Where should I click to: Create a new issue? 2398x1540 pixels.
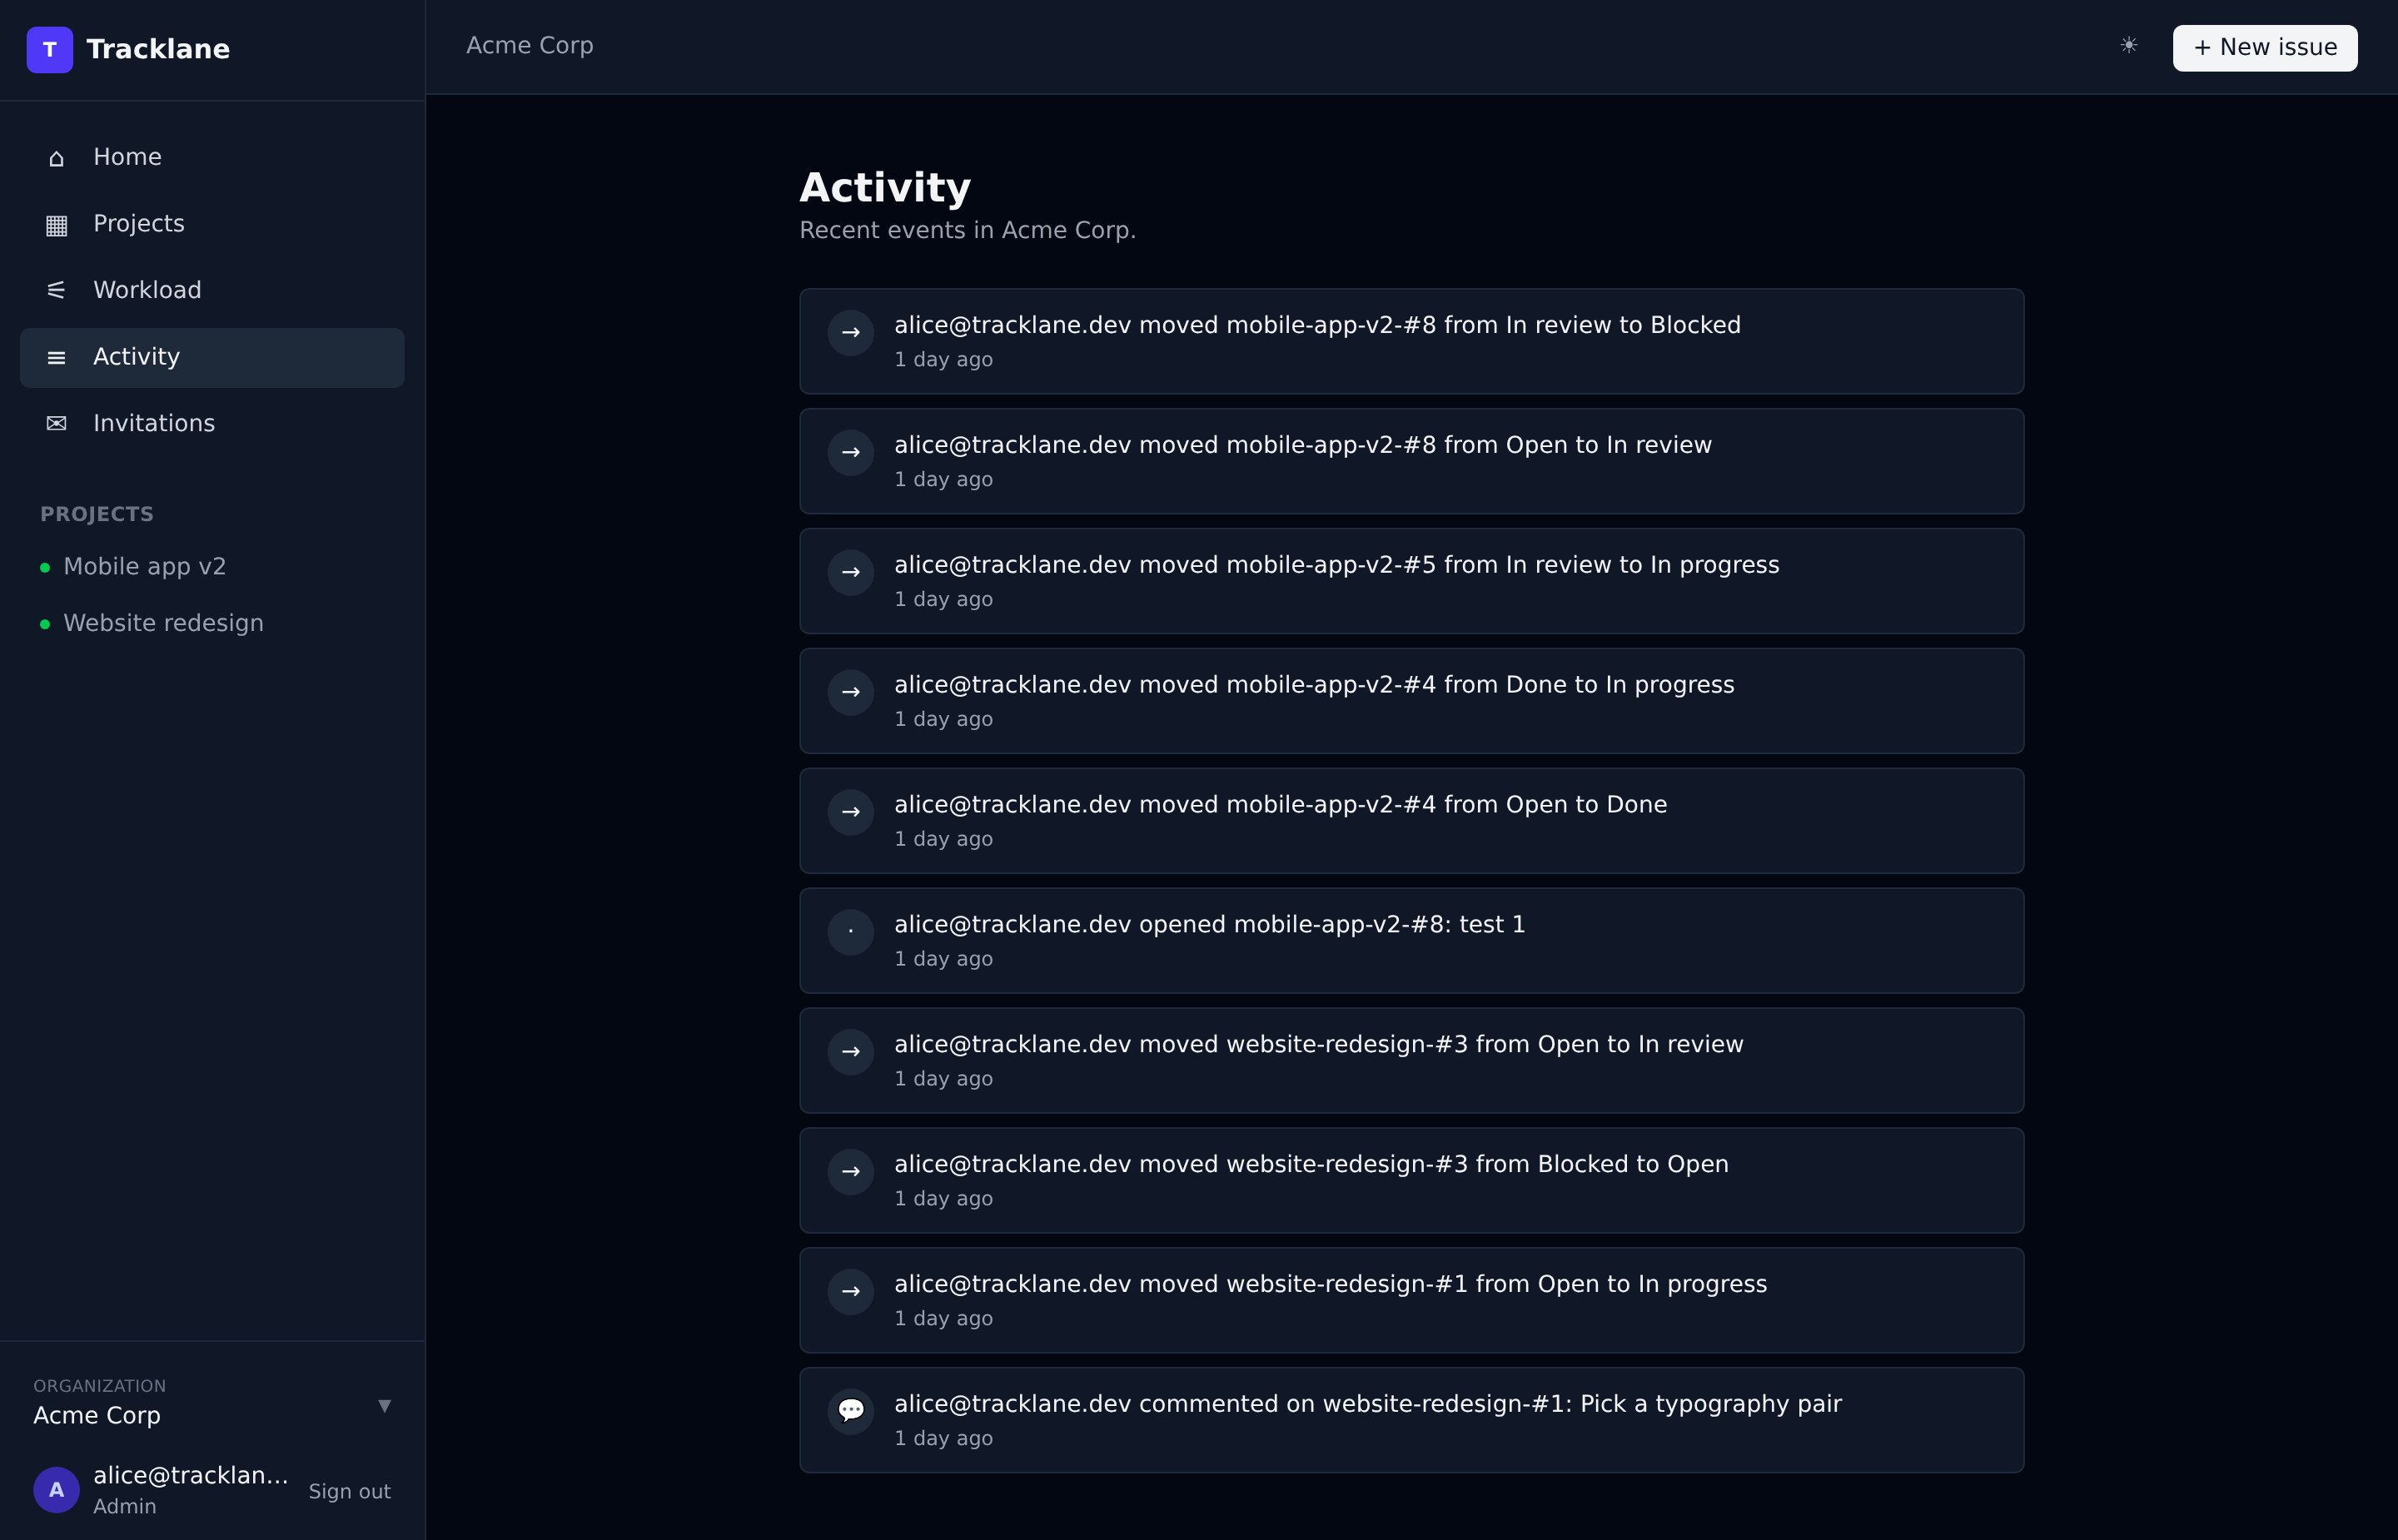point(2265,48)
